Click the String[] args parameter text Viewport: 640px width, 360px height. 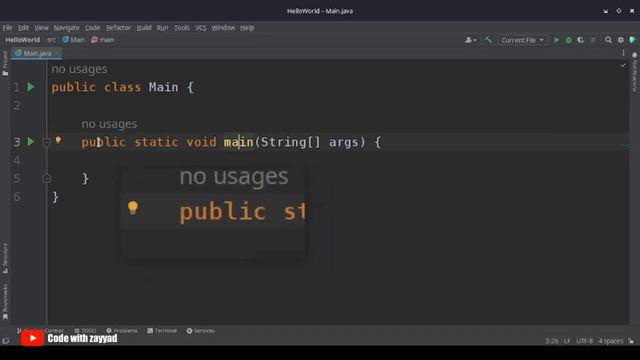[312, 142]
